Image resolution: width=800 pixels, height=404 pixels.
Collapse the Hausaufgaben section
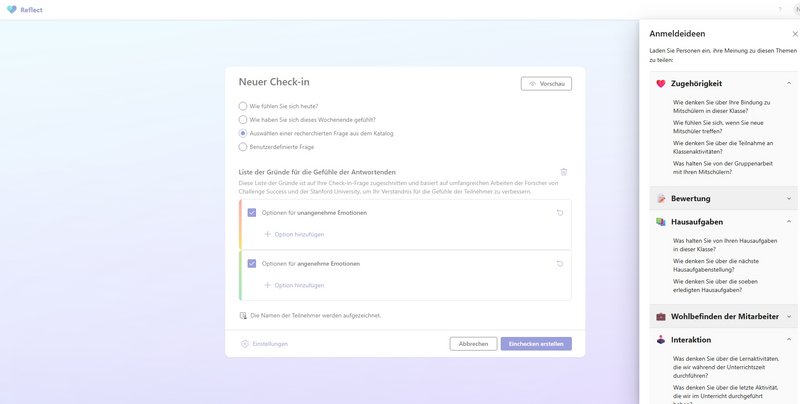click(789, 221)
